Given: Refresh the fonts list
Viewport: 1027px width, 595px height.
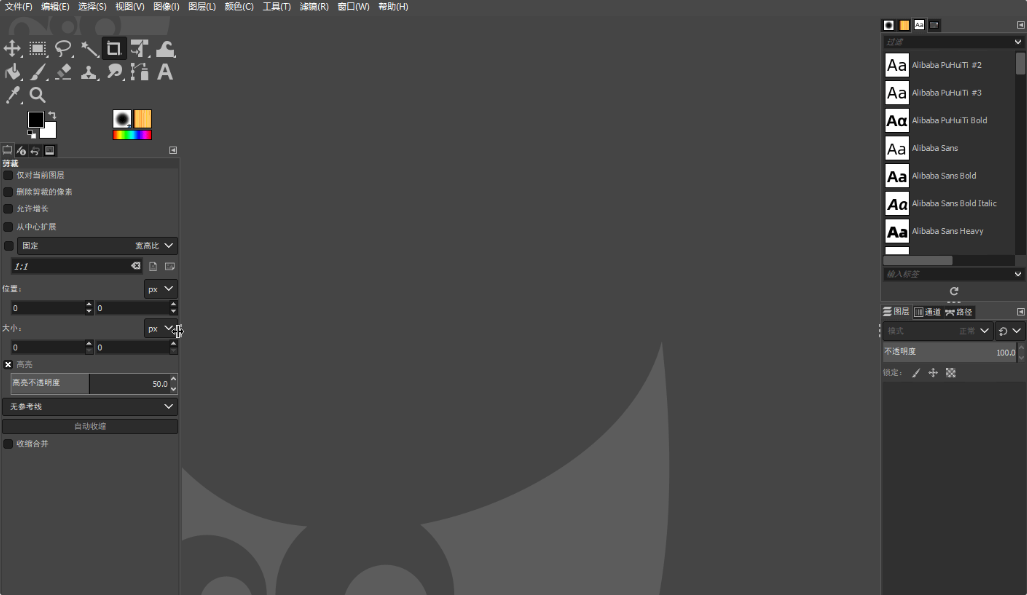Looking at the screenshot, I should 954,291.
